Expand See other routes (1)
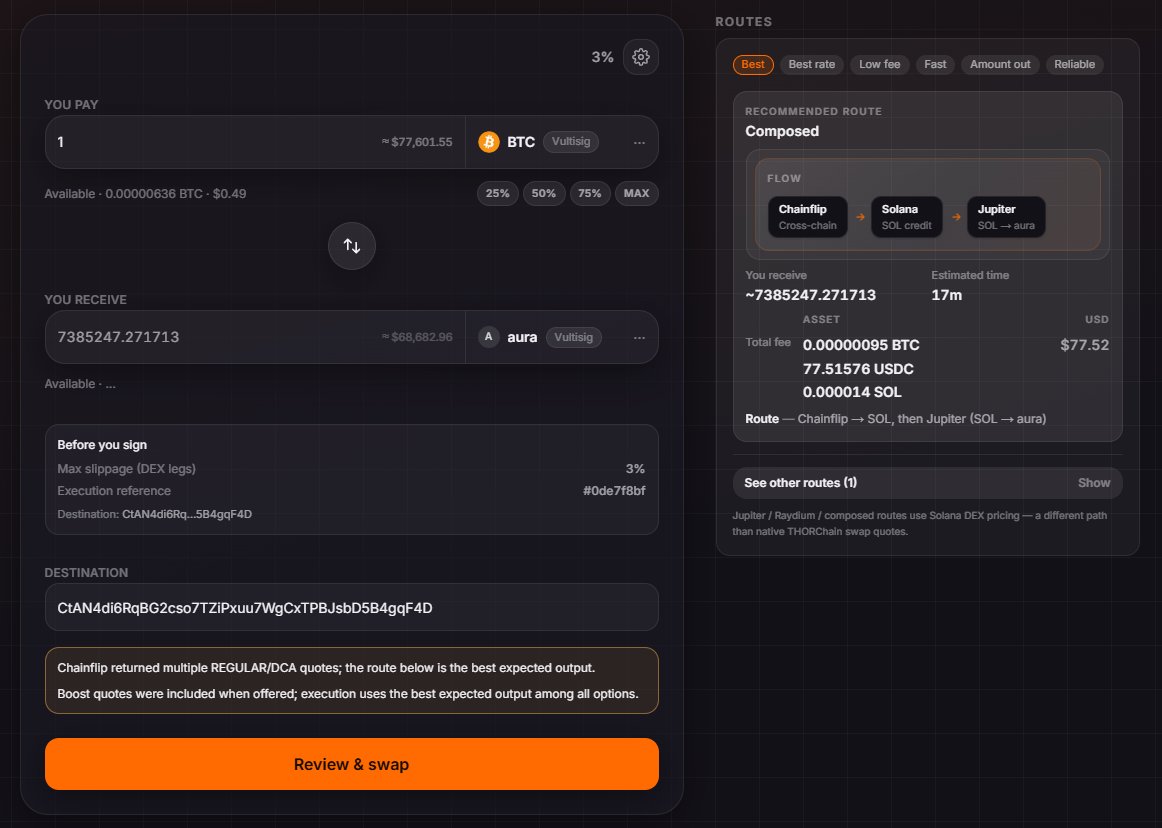Viewport: 1162px width, 828px height. point(927,483)
